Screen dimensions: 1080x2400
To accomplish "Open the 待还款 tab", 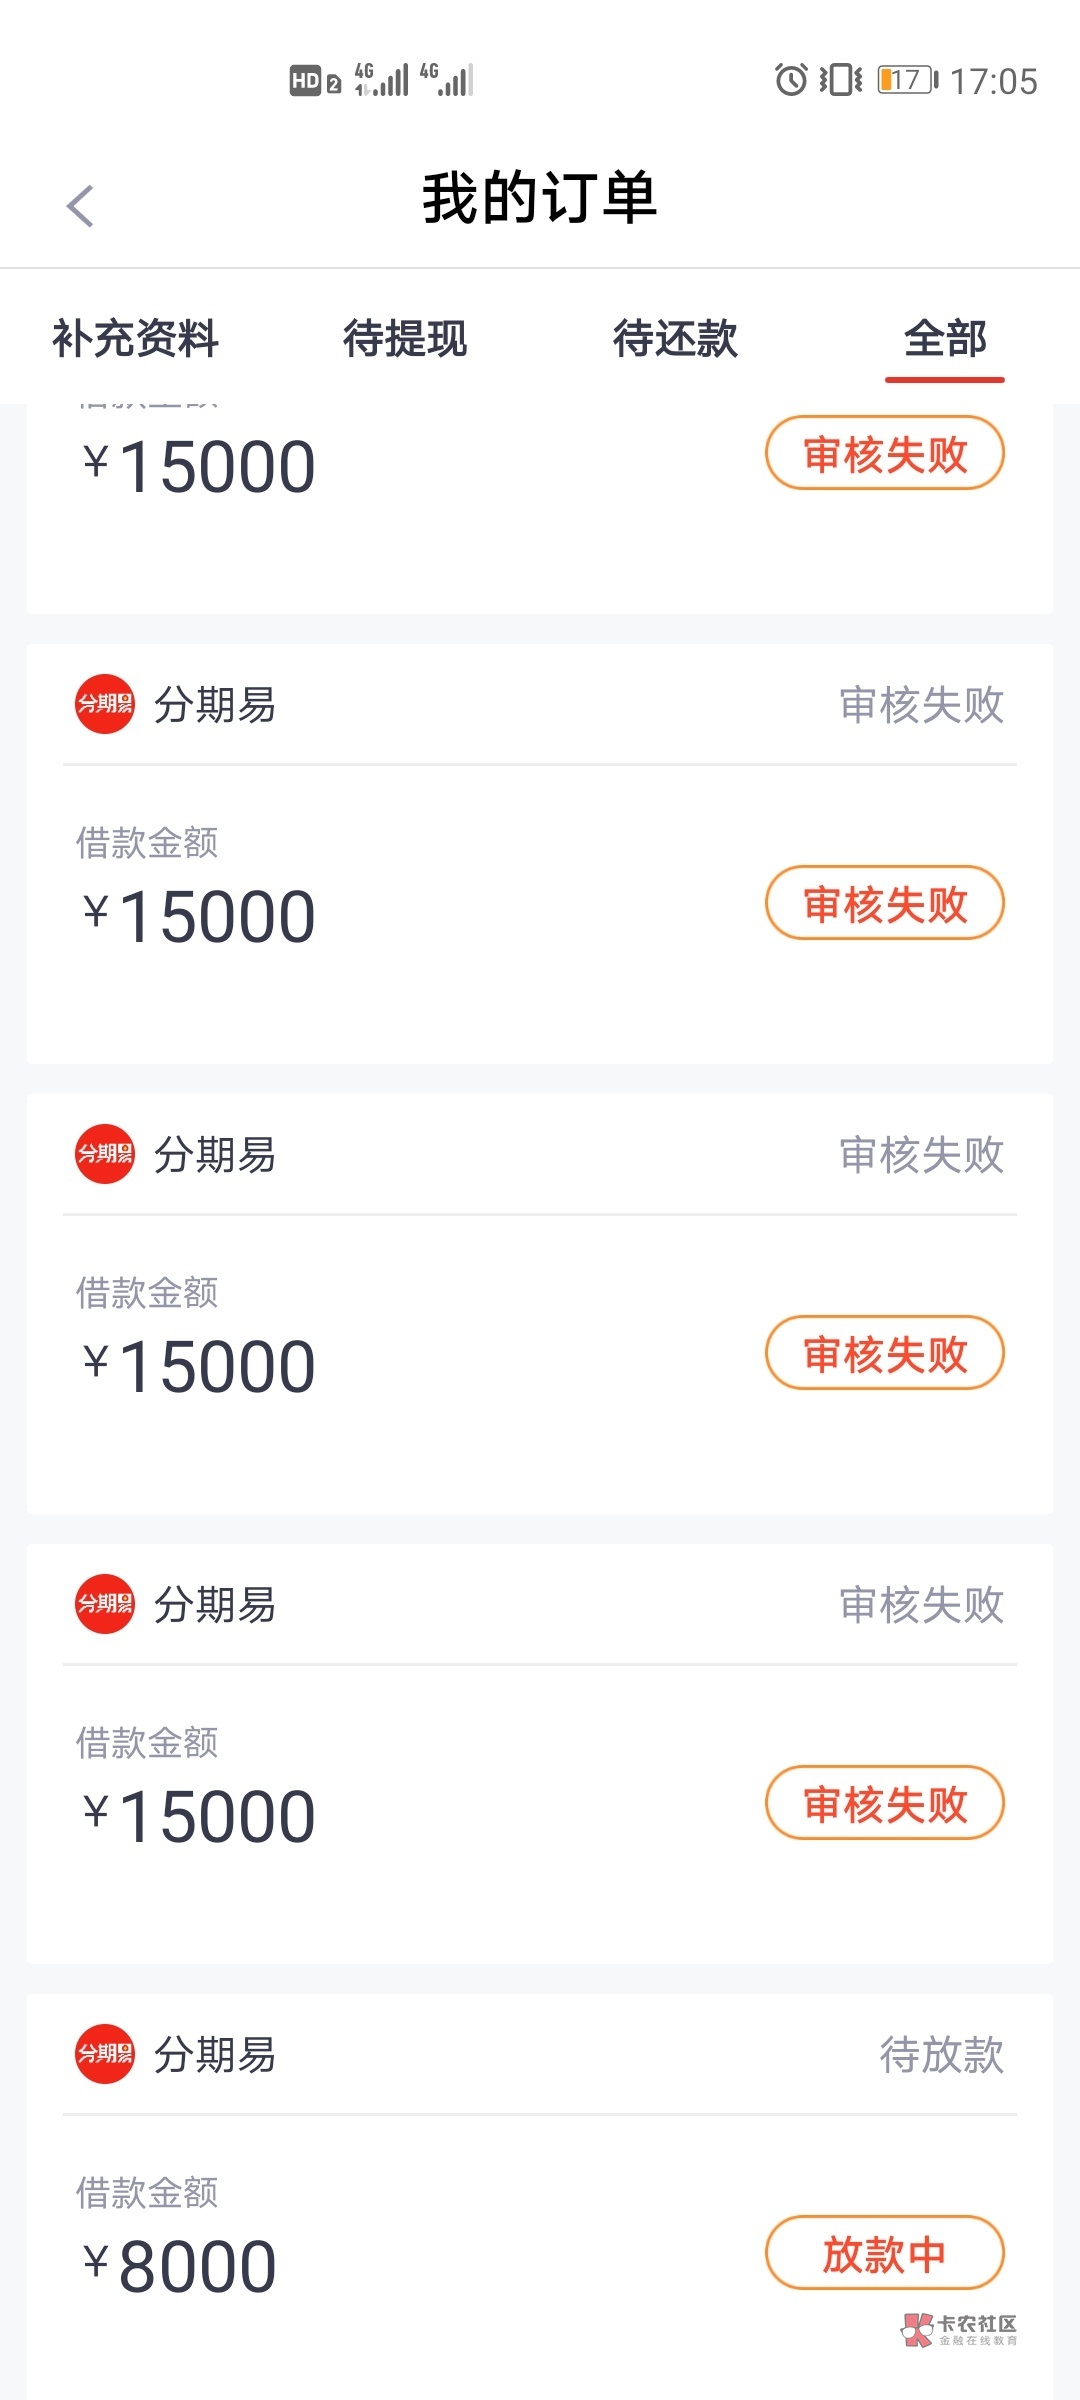I will pos(675,338).
